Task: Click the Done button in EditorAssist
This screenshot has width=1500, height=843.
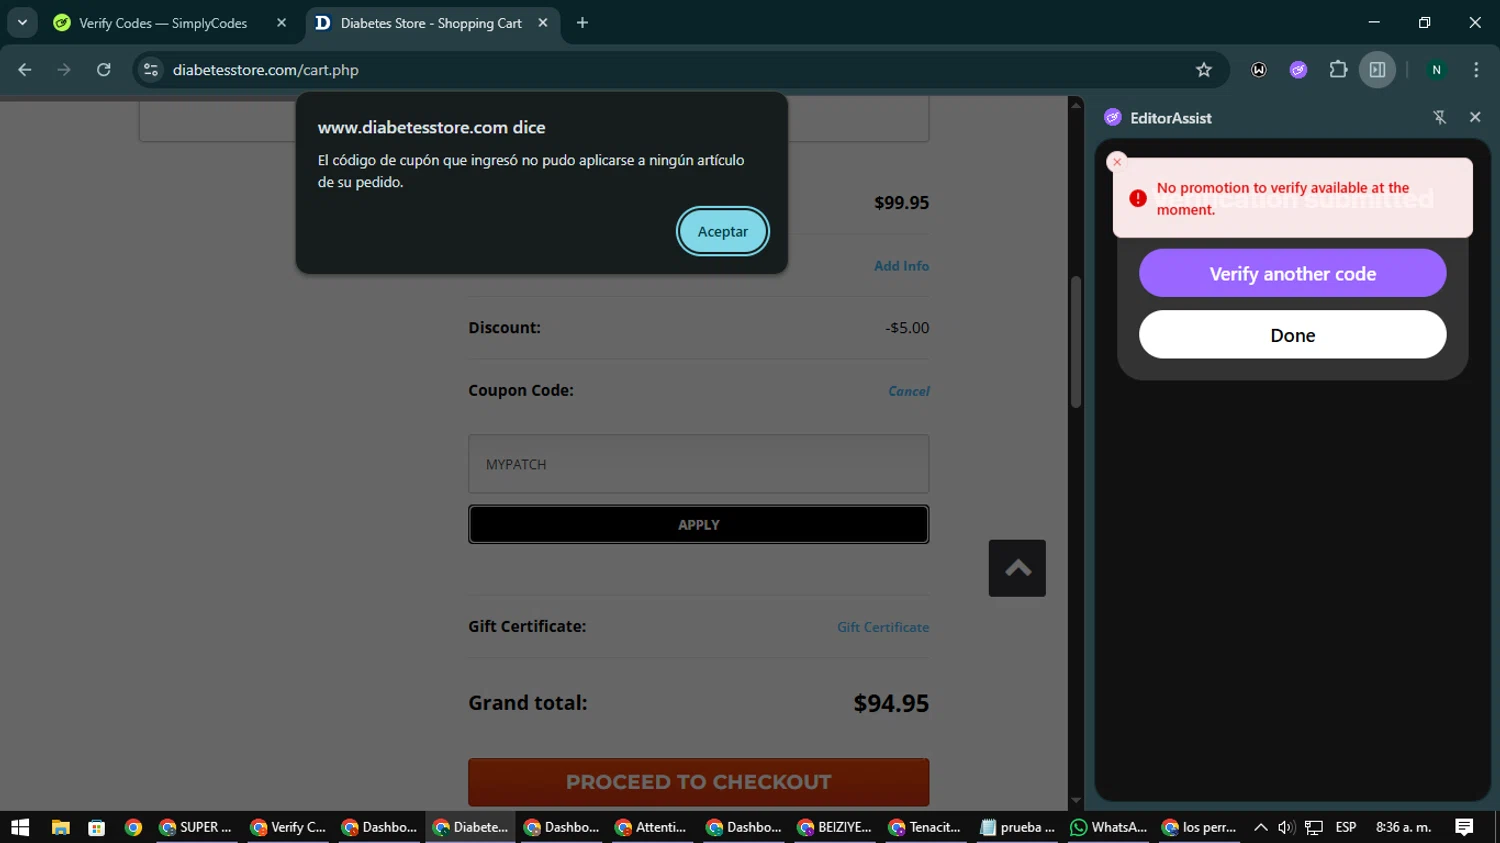Action: point(1292,334)
